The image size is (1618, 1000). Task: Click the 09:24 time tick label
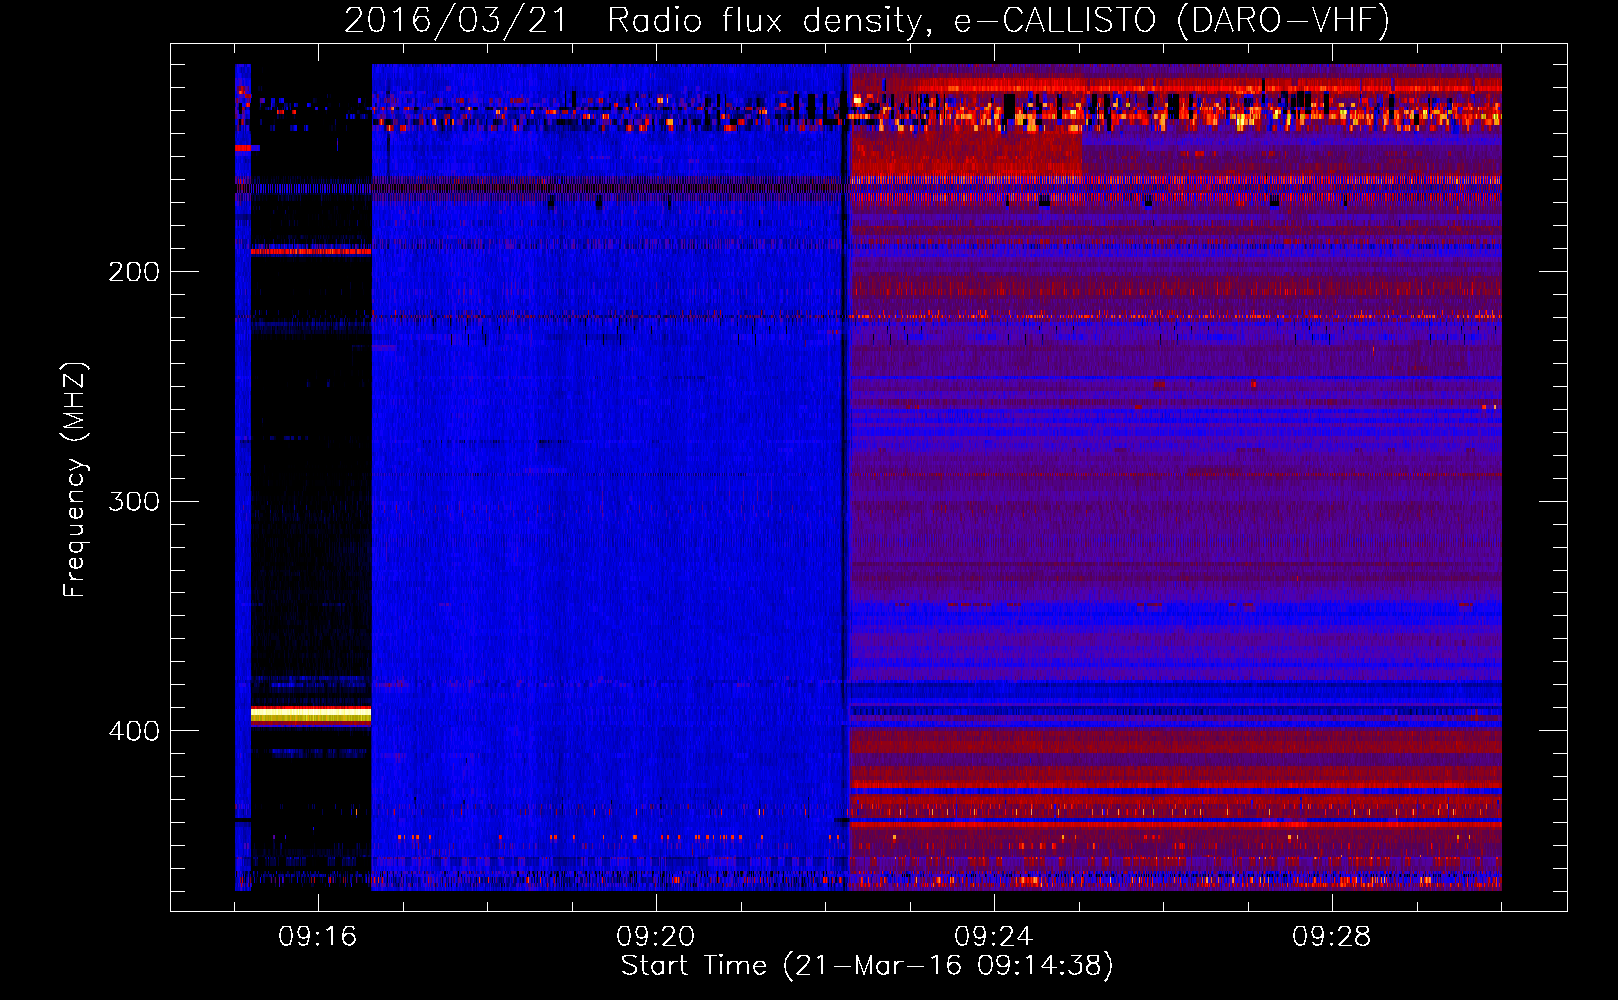pyautogui.click(x=994, y=937)
